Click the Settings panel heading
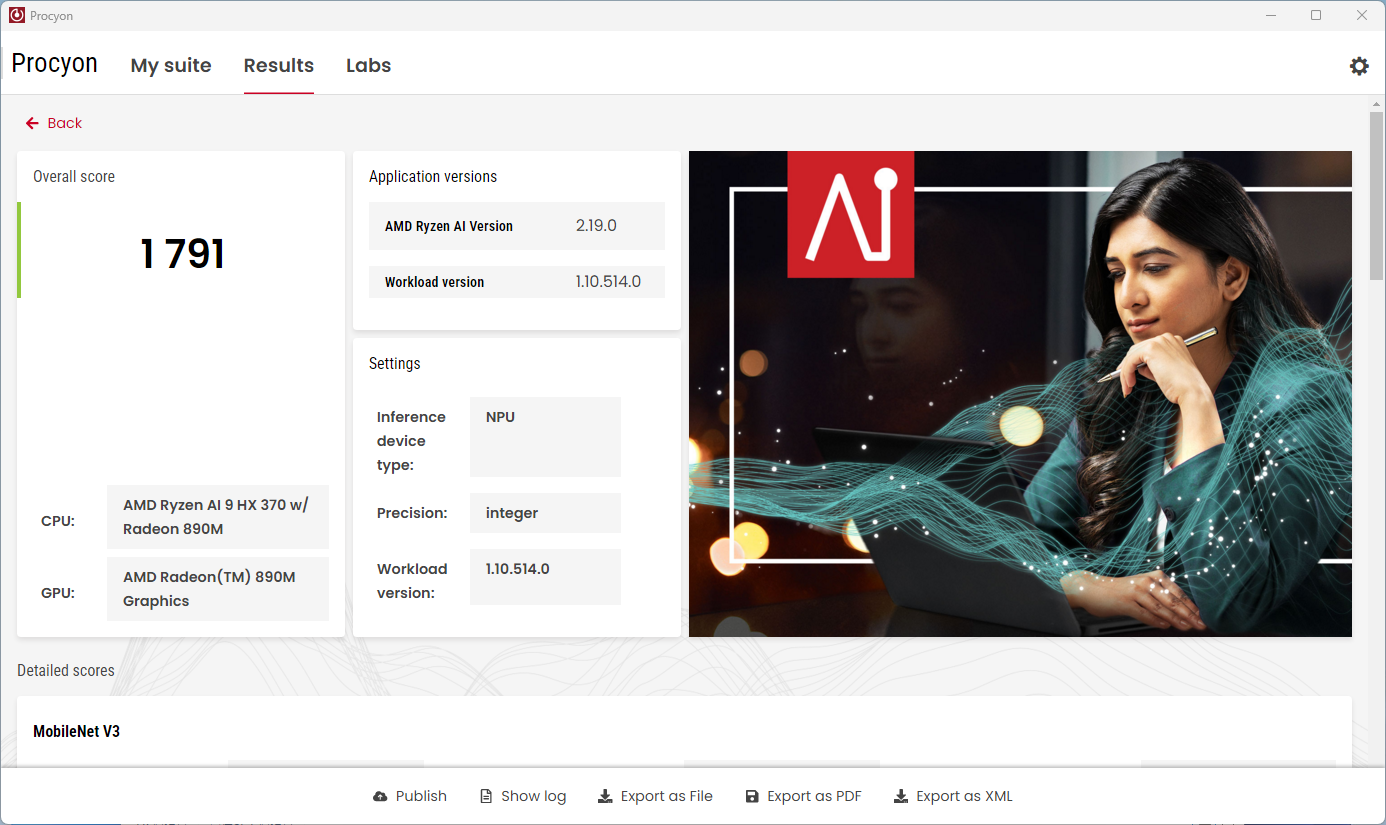Image resolution: width=1386 pixels, height=825 pixels. [395, 364]
